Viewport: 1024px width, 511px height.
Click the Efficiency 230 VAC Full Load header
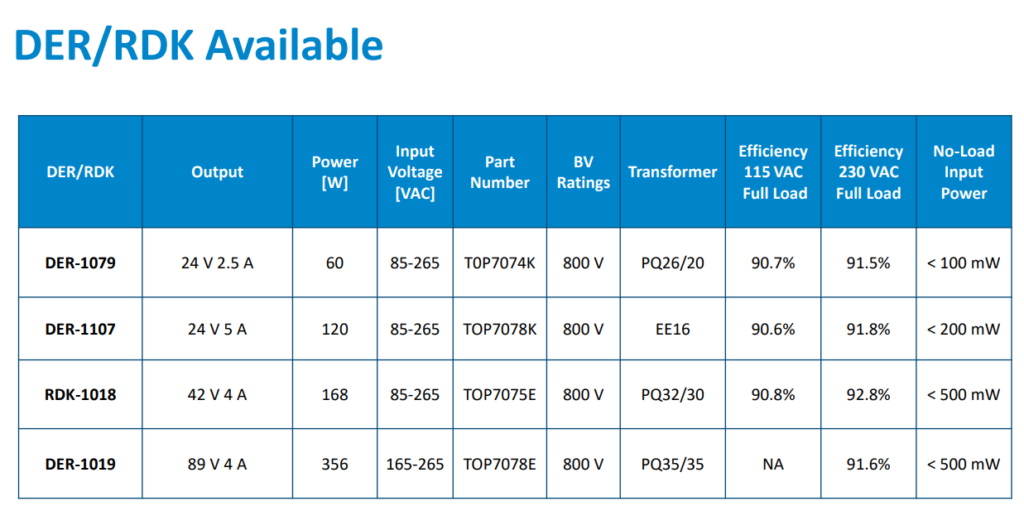[868, 172]
